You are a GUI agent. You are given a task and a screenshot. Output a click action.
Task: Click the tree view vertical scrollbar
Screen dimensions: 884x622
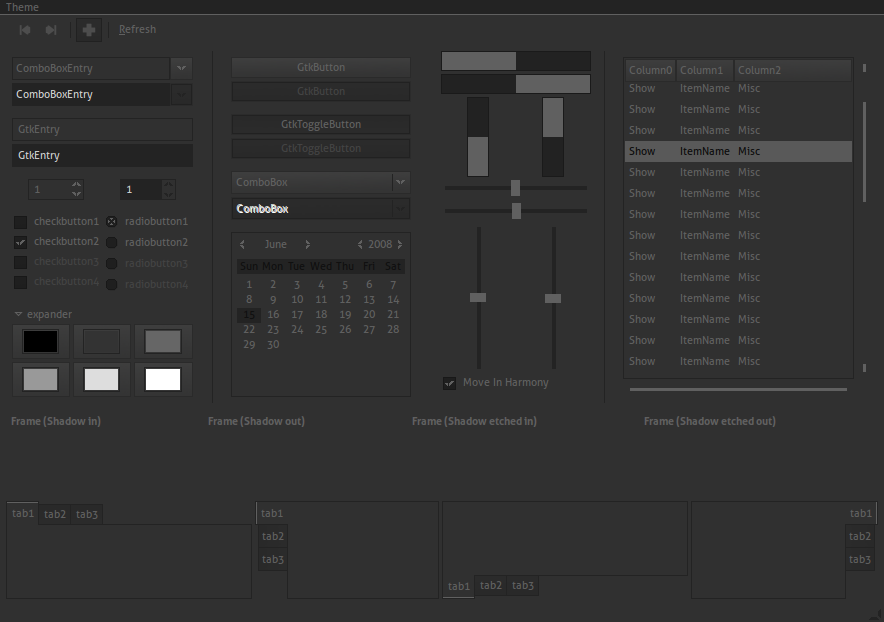(x=865, y=152)
